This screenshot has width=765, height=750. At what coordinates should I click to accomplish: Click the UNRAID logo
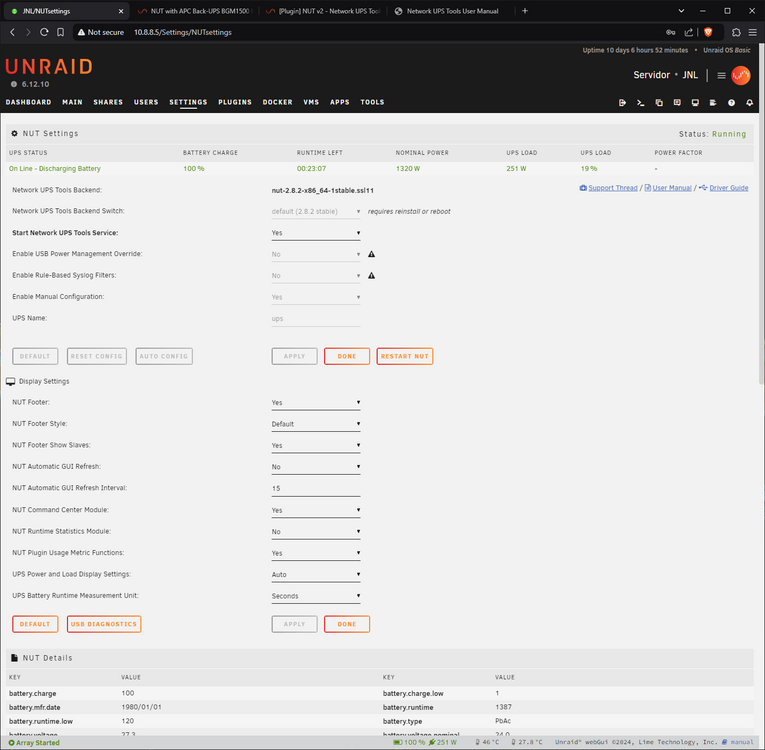(x=49, y=66)
